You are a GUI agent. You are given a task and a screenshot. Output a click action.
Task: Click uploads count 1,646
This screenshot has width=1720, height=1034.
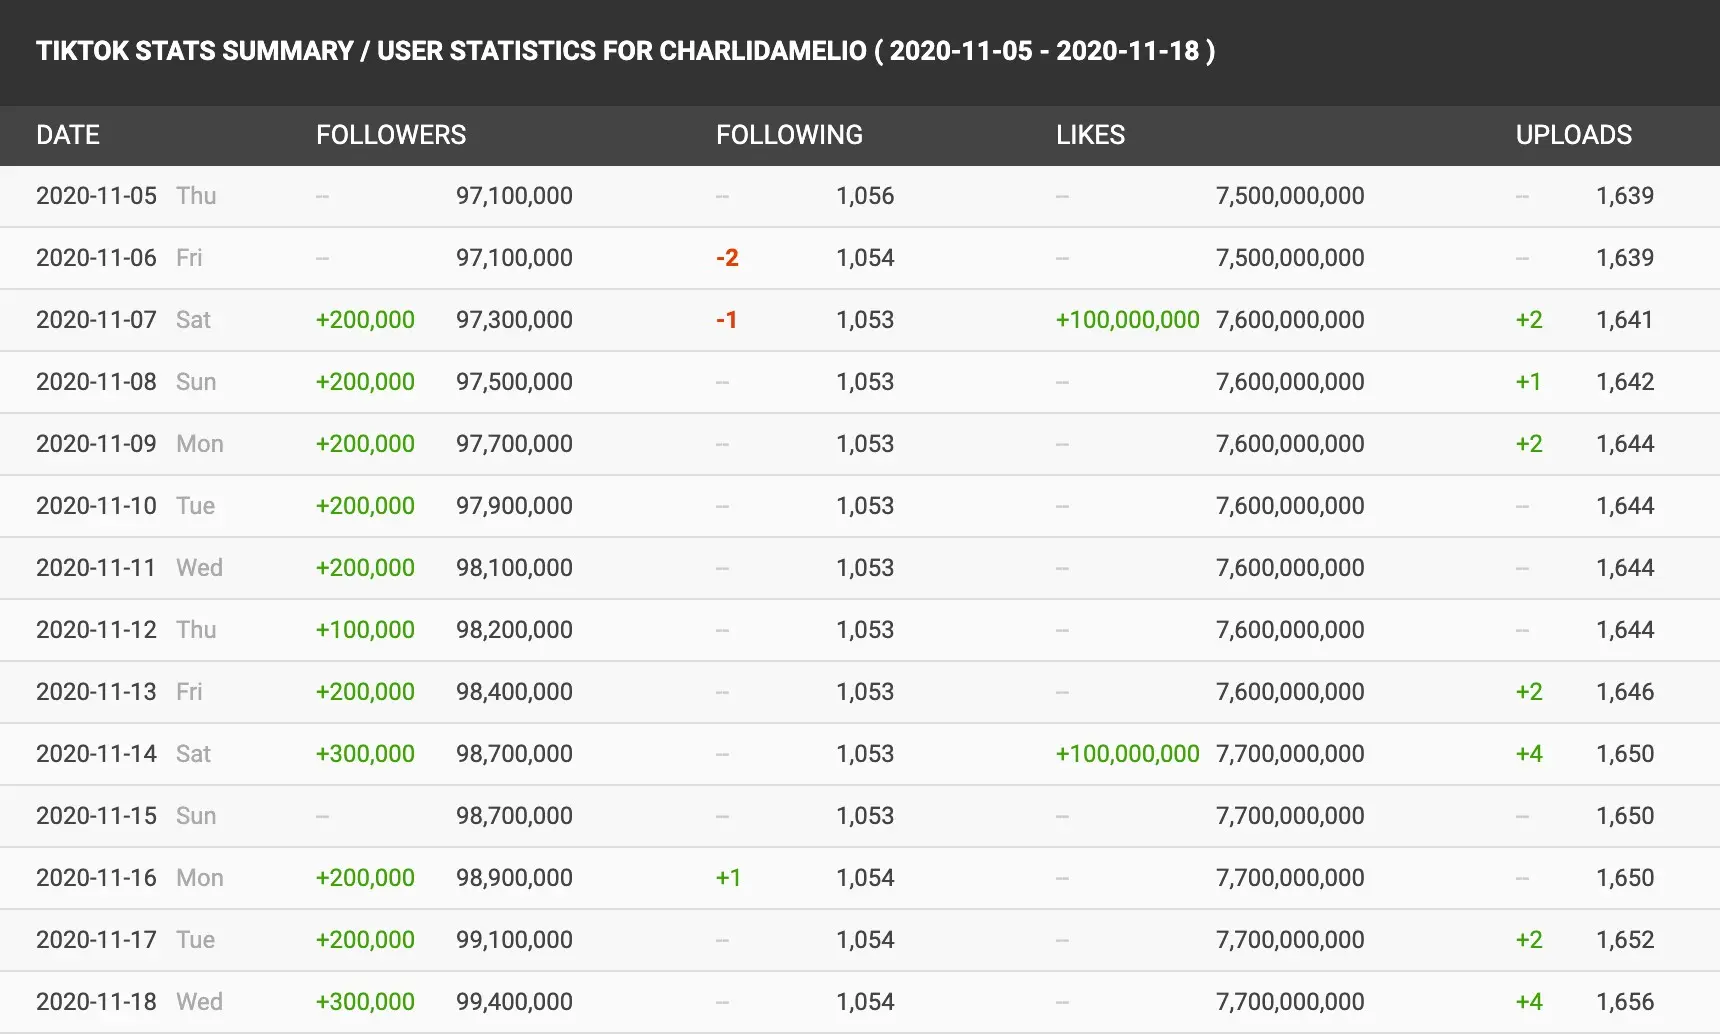tap(1625, 692)
